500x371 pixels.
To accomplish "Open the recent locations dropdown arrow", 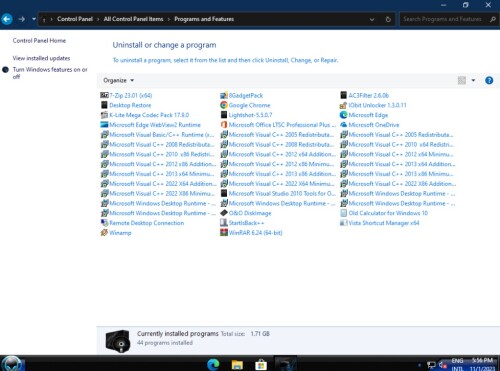I will (34, 19).
